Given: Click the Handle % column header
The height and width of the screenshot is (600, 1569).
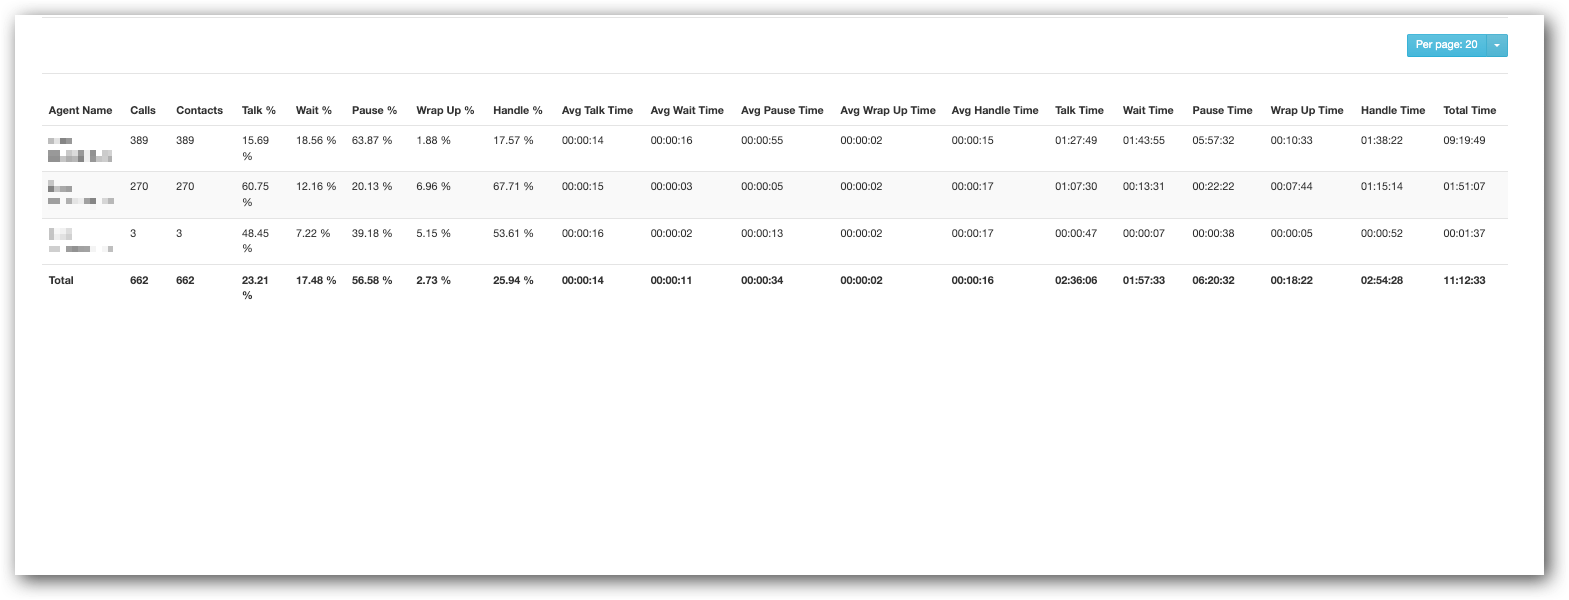Looking at the screenshot, I should pyautogui.click(x=518, y=111).
